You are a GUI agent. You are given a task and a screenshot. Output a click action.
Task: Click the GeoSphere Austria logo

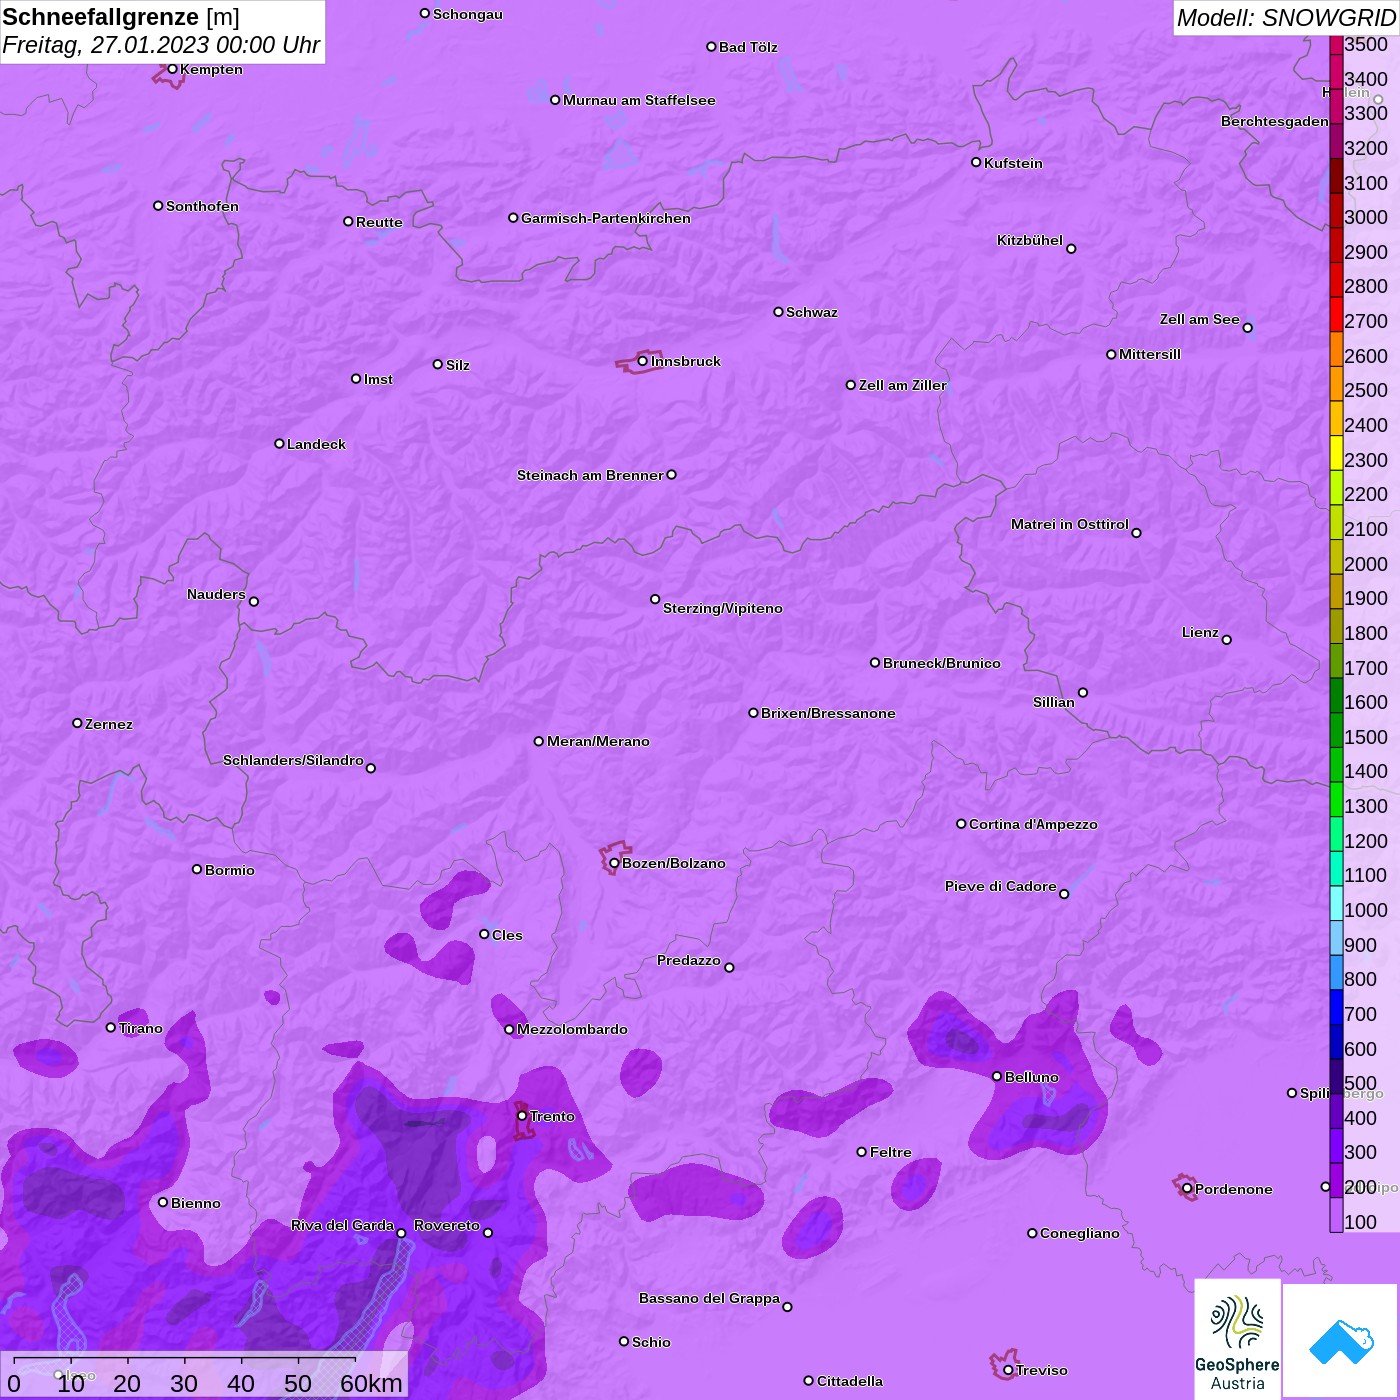pyautogui.click(x=1237, y=1339)
